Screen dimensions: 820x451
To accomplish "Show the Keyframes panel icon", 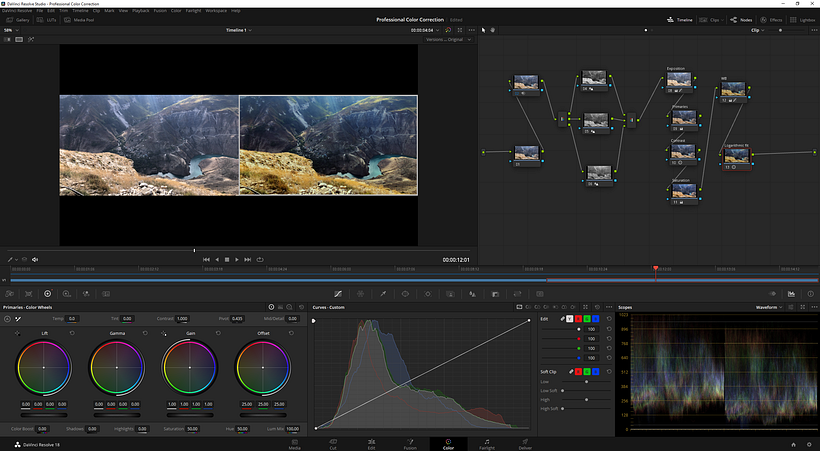I will [x=772, y=294].
